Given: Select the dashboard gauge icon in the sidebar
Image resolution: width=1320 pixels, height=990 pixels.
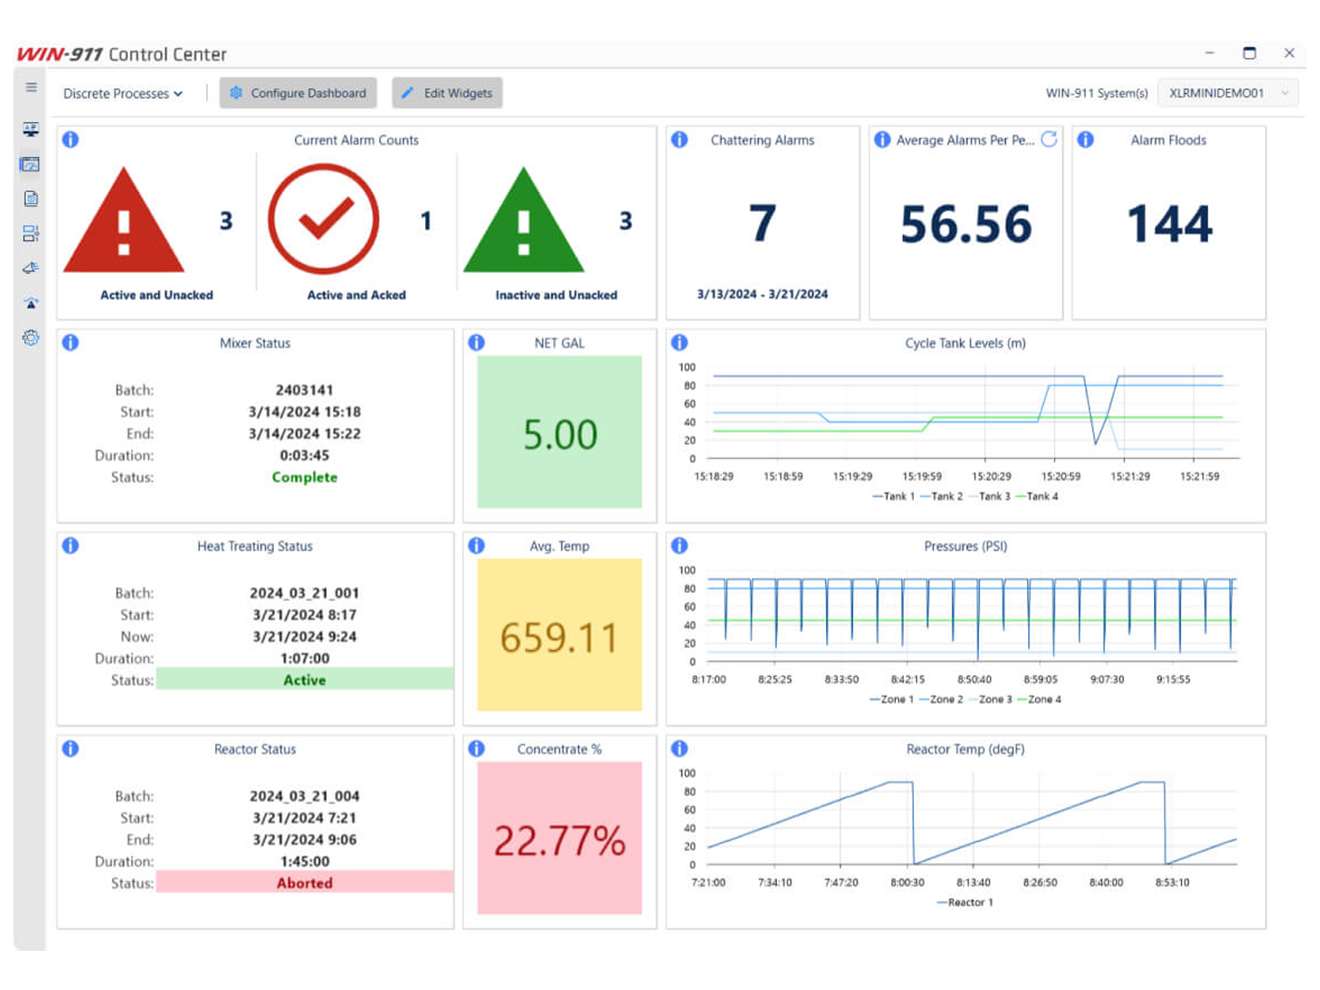Looking at the screenshot, I should [x=30, y=164].
